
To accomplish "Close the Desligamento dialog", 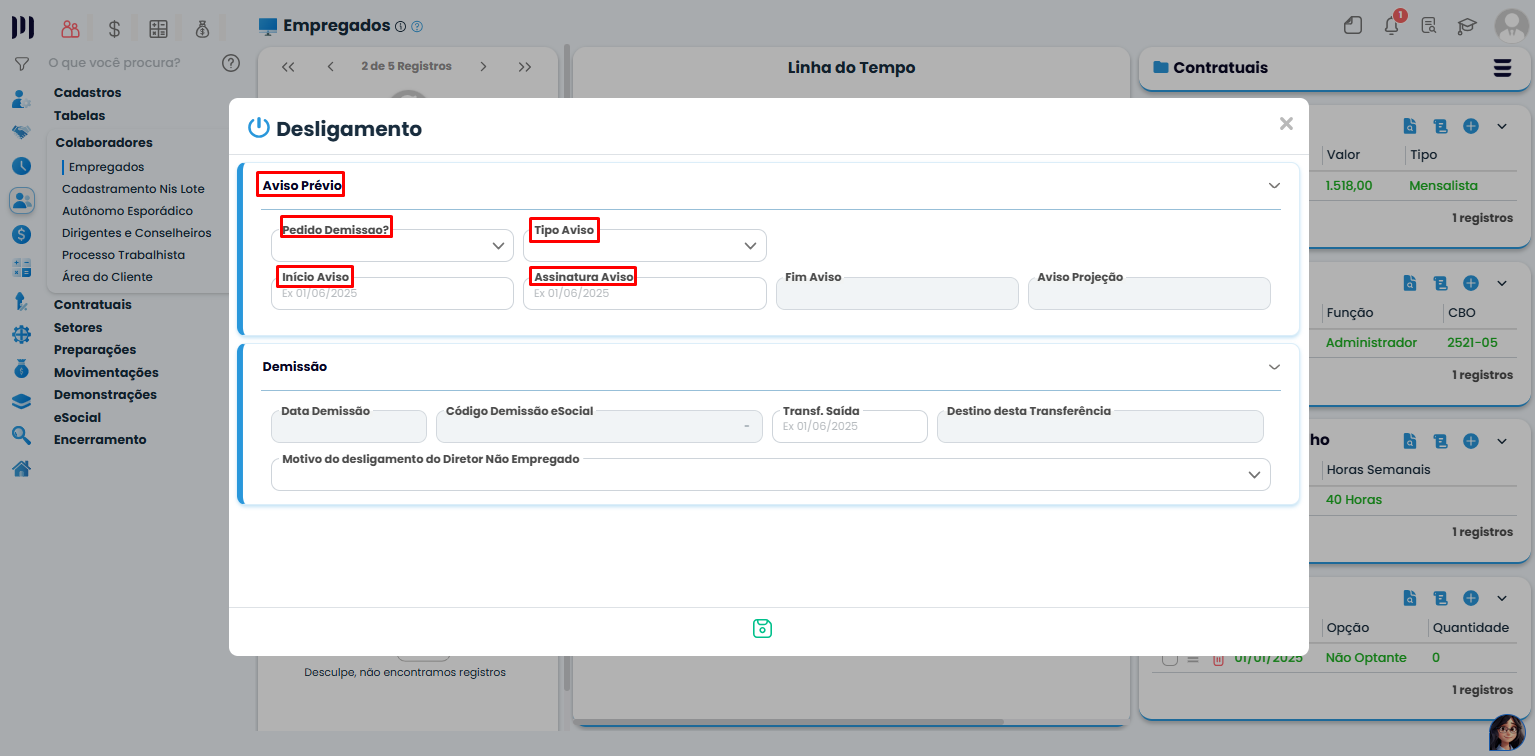I will click(x=1286, y=124).
